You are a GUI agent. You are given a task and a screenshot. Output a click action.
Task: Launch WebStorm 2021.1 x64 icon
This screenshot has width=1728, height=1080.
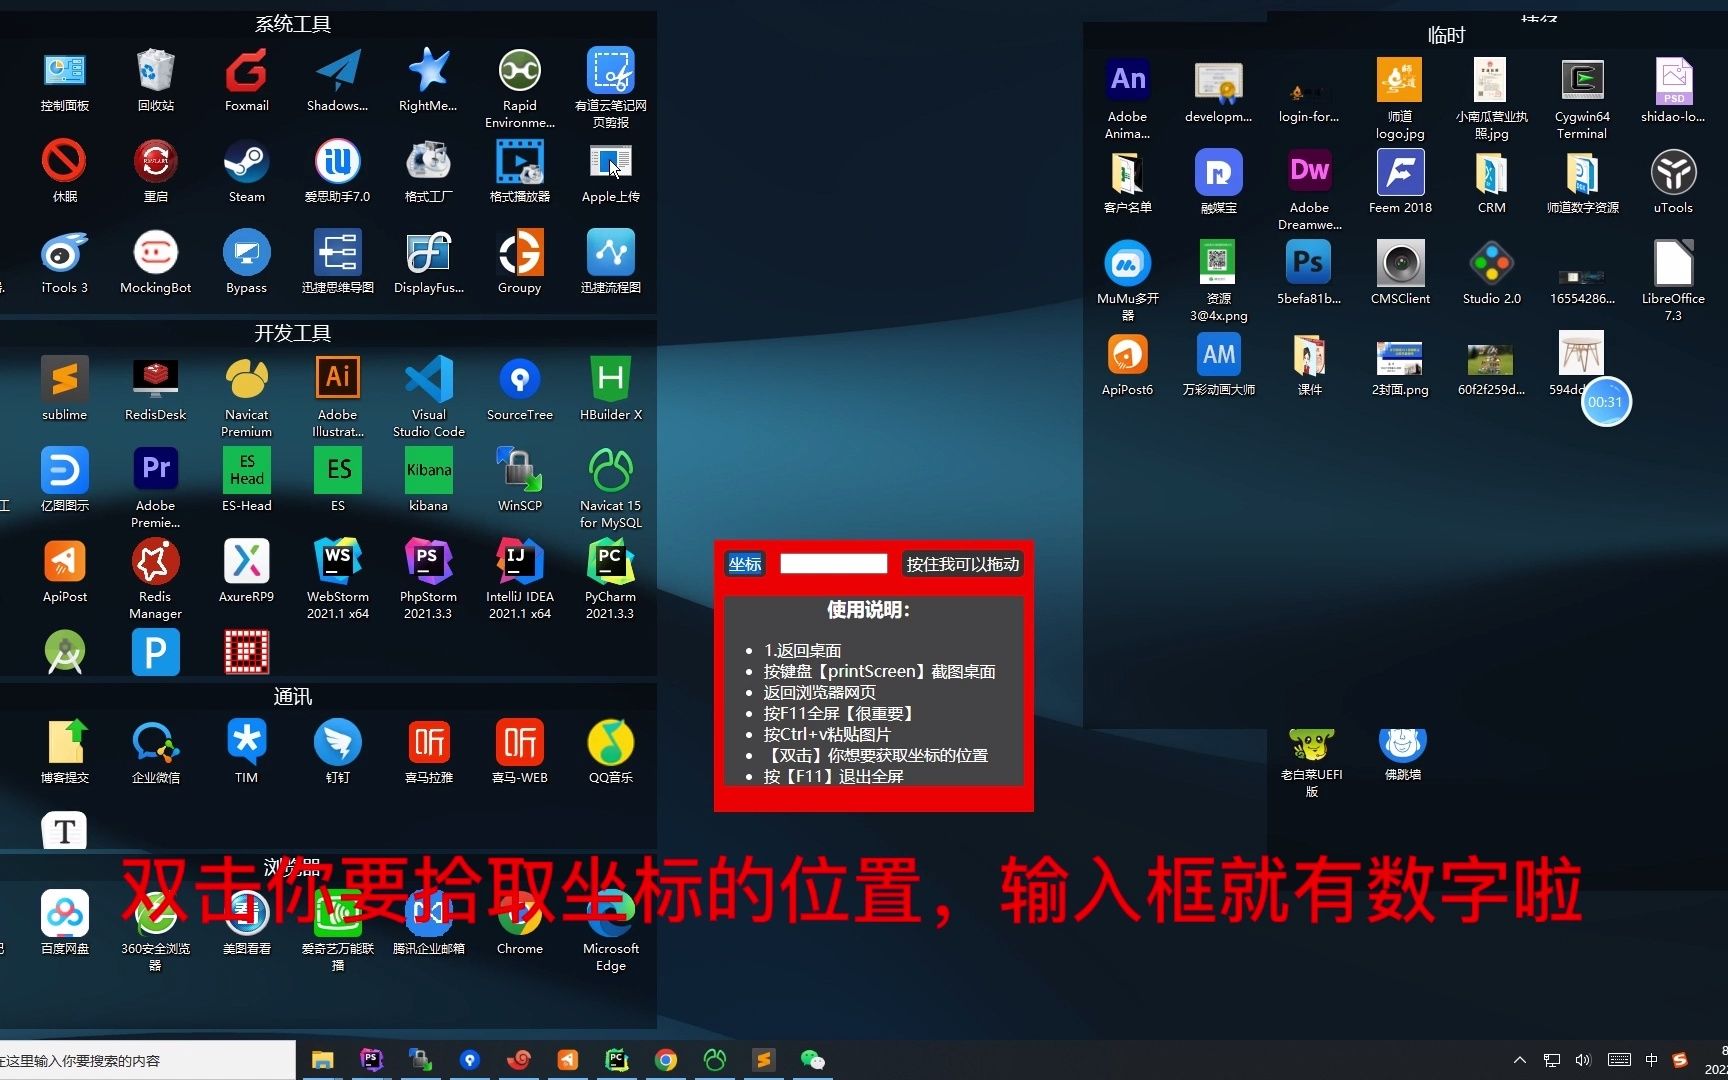click(x=337, y=579)
